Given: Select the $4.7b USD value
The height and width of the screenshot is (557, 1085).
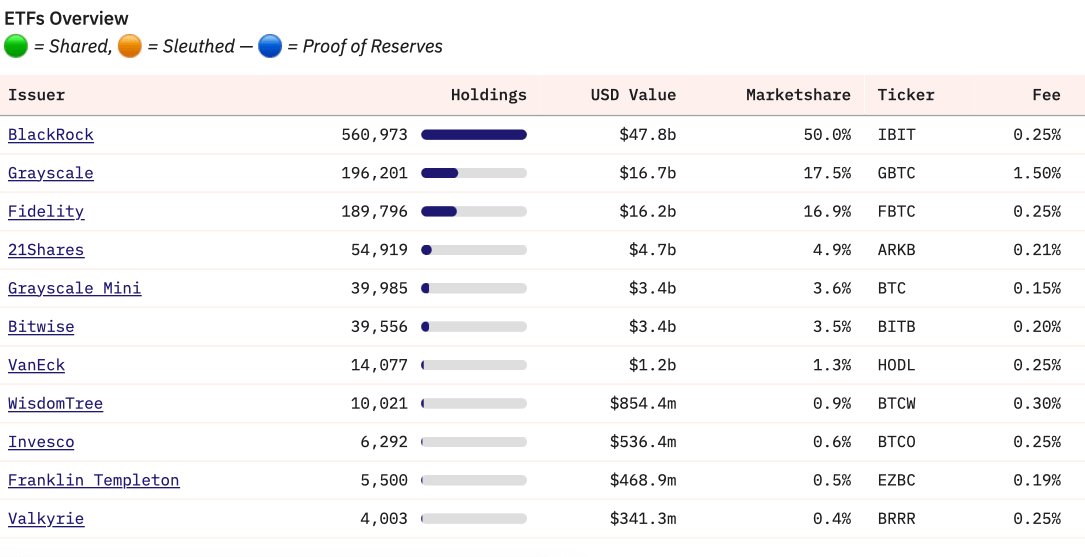Looking at the screenshot, I should (x=653, y=250).
